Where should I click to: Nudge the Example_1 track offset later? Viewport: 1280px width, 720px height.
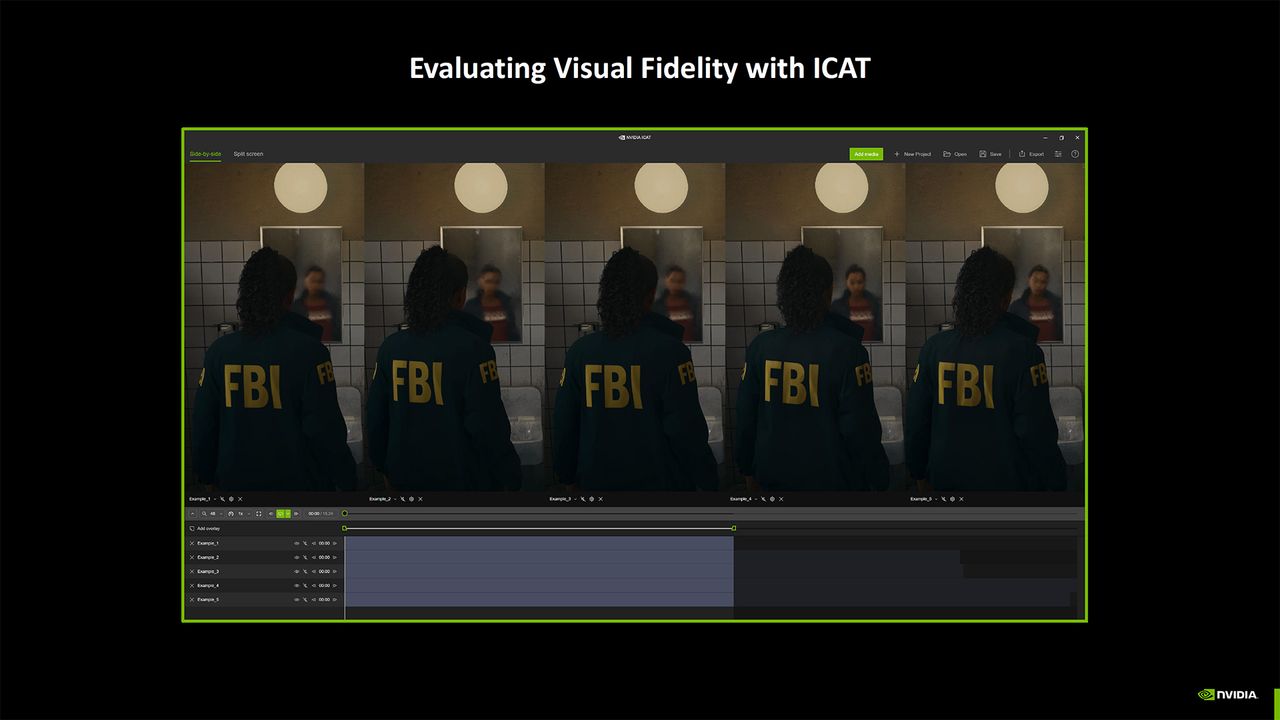point(334,543)
